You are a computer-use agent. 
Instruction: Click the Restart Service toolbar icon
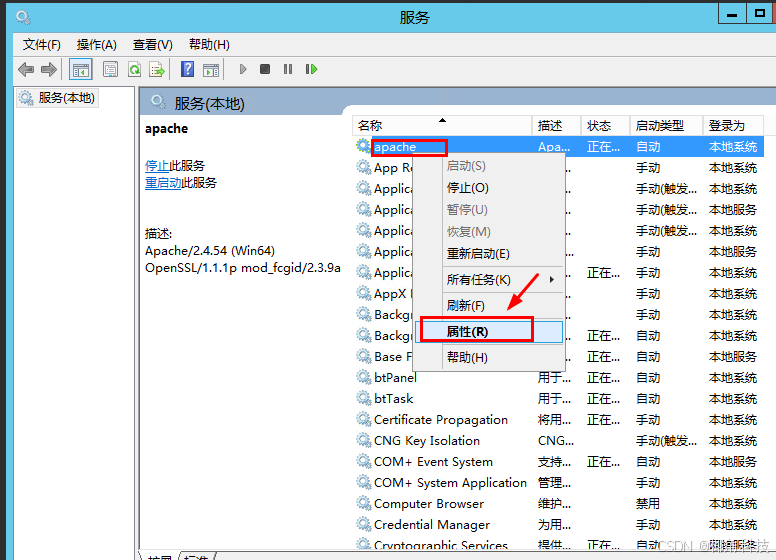[312, 69]
